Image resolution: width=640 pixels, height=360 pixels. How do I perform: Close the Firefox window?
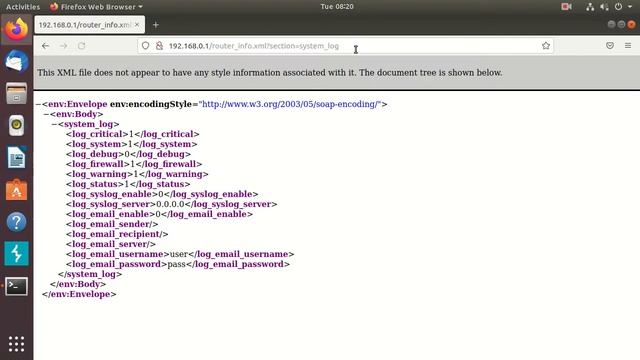click(631, 24)
